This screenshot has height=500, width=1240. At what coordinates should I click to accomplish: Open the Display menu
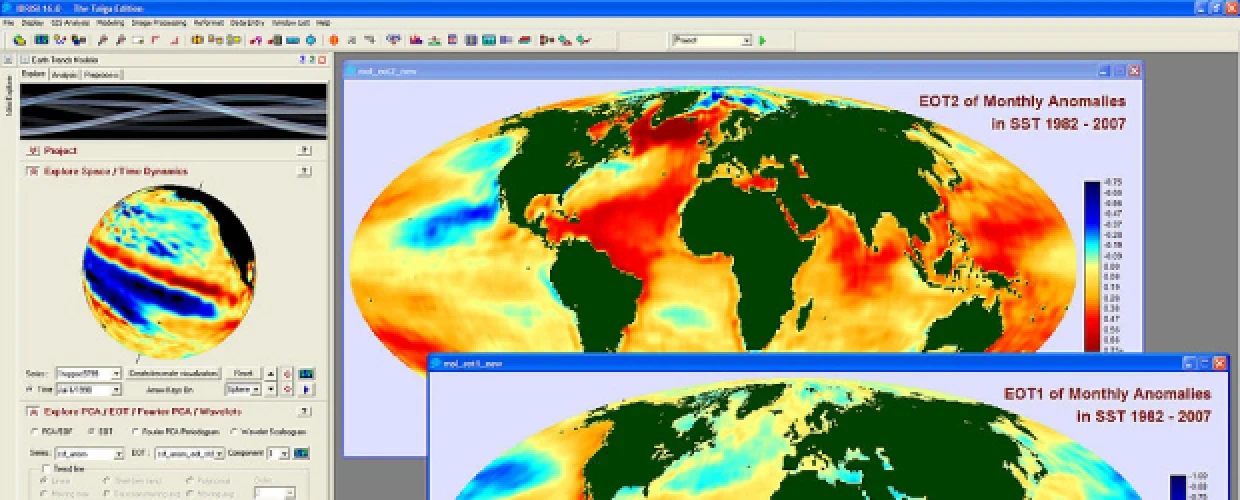click(32, 22)
